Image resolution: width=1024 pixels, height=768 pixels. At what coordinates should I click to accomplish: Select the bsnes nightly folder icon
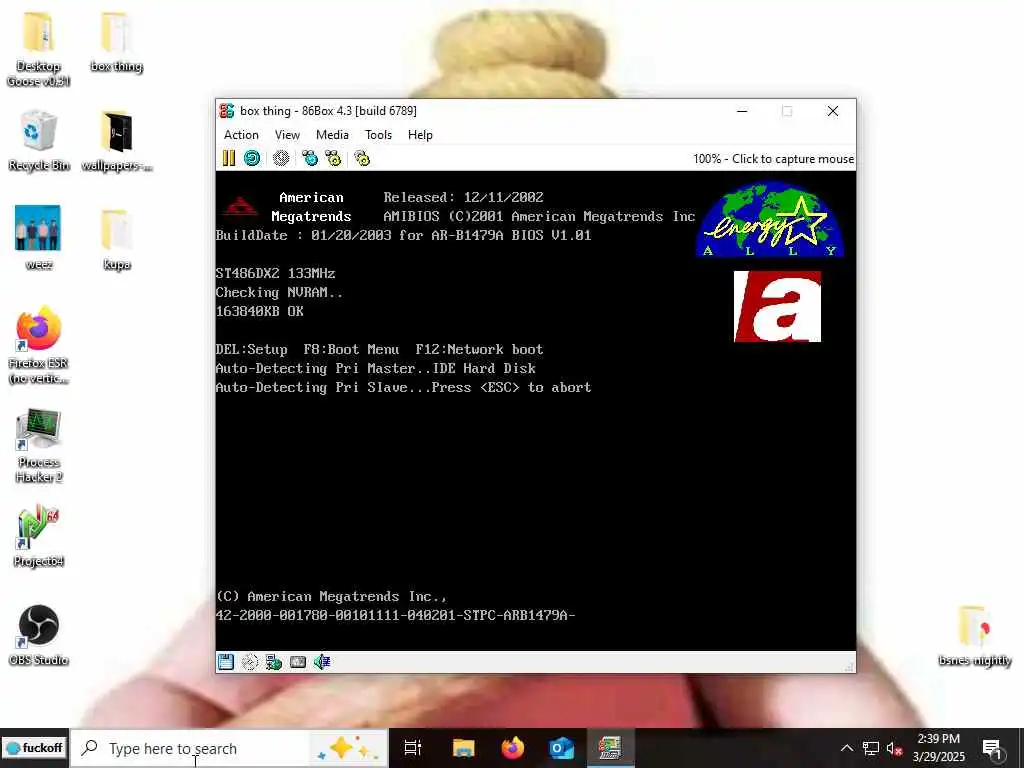[x=974, y=636]
